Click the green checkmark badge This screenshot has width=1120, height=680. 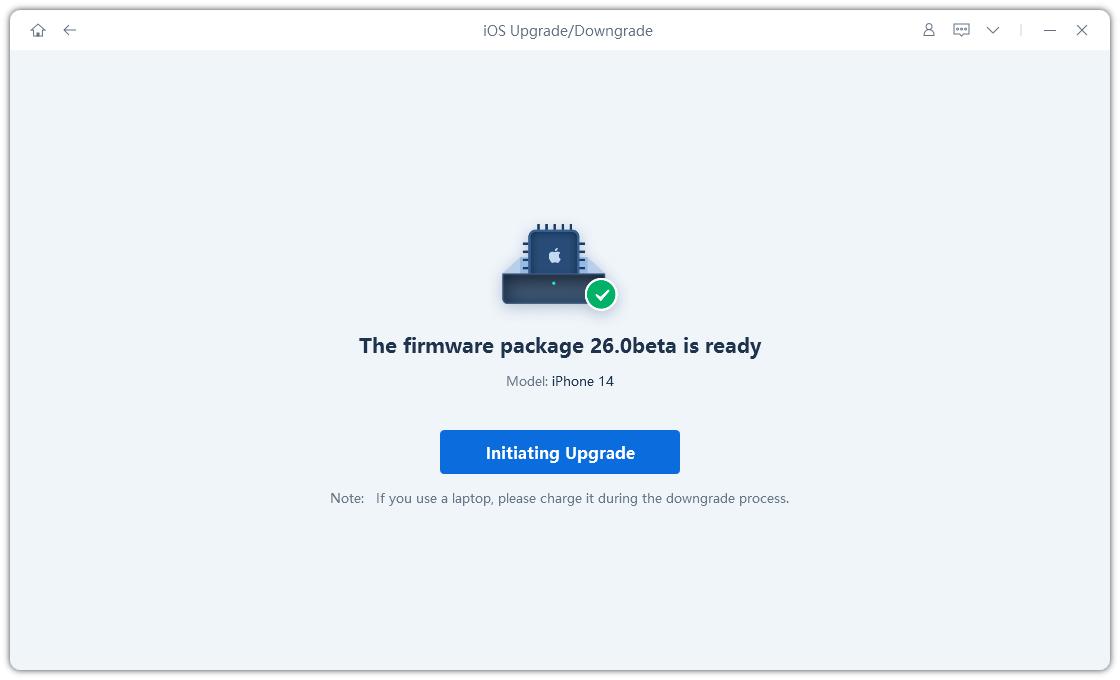(x=601, y=294)
